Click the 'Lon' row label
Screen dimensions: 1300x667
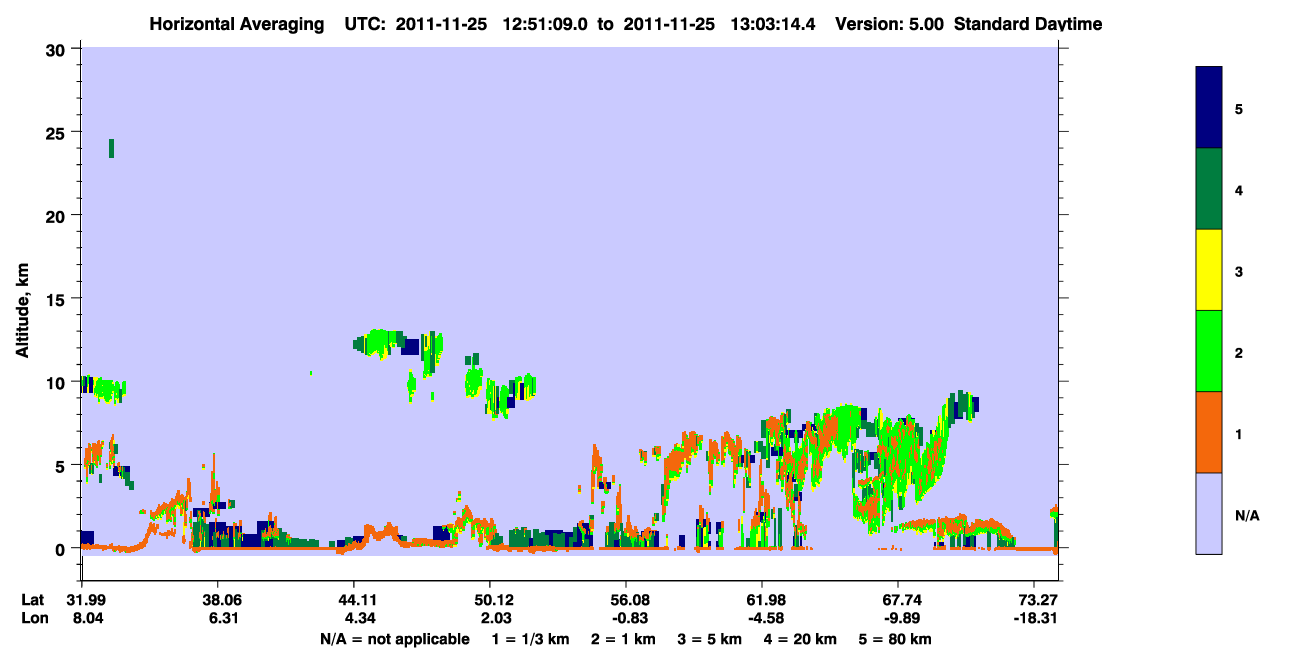pyautogui.click(x=33, y=619)
